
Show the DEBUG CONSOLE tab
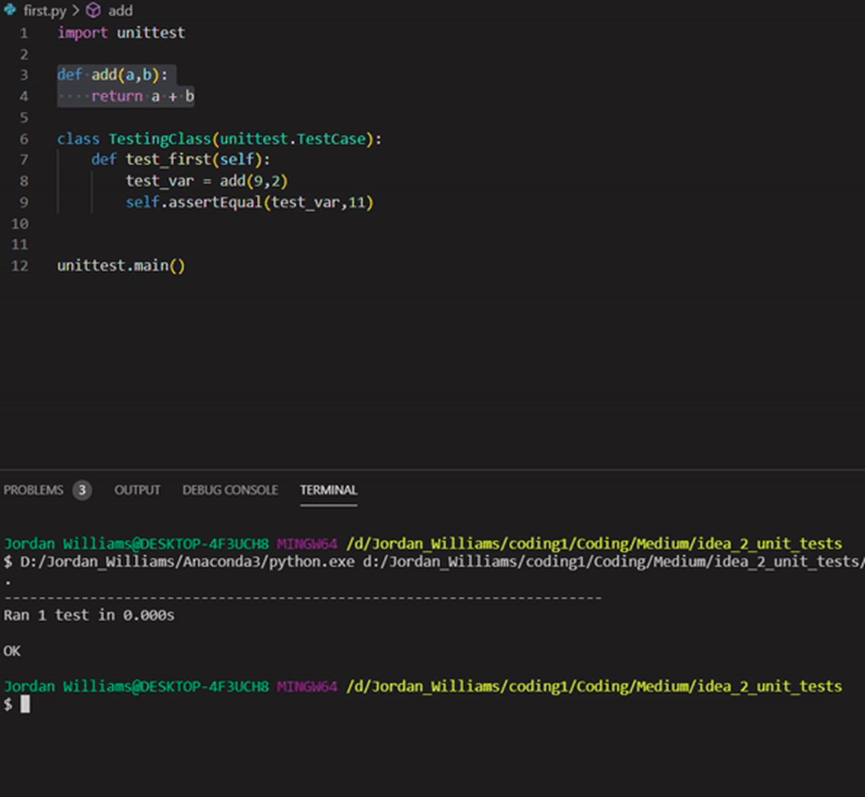pos(230,490)
